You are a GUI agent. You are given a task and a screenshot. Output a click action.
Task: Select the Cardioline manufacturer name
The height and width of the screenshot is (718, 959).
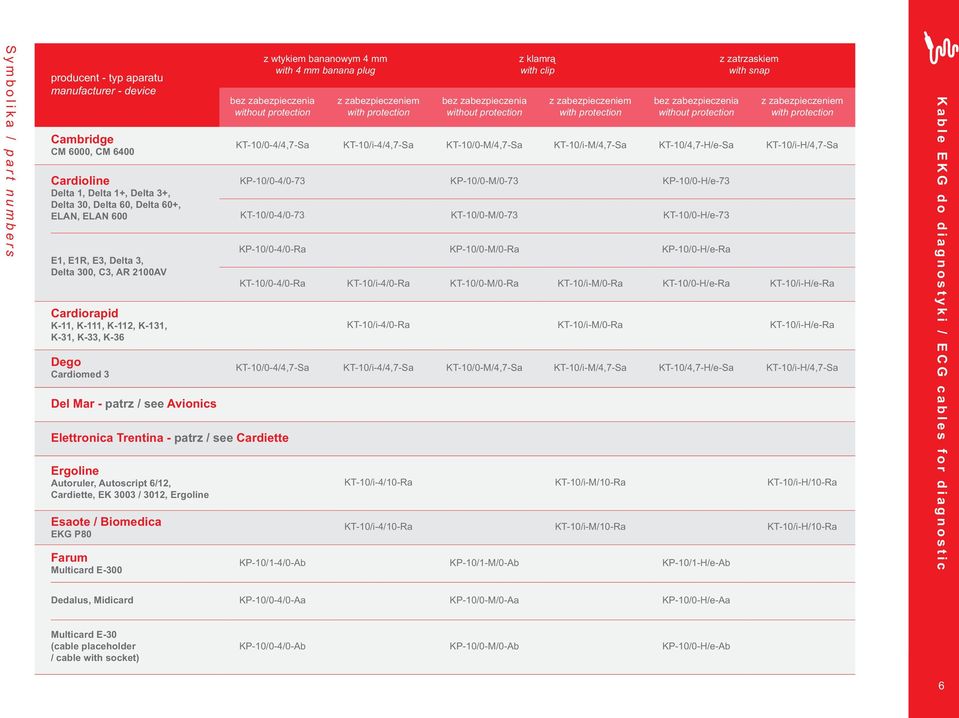pos(80,180)
